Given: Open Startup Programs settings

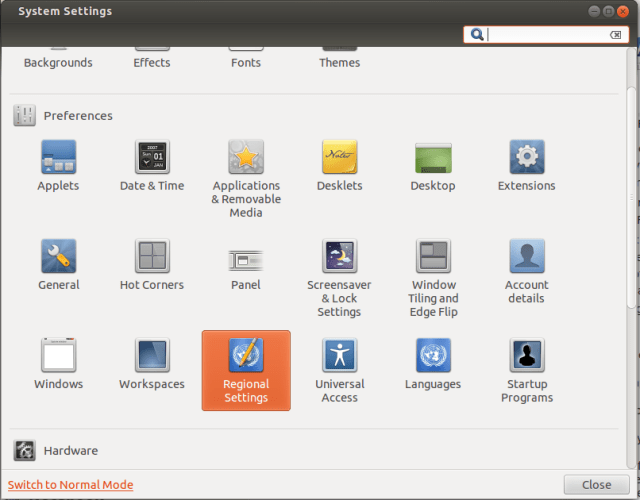Looking at the screenshot, I should pos(526,356).
